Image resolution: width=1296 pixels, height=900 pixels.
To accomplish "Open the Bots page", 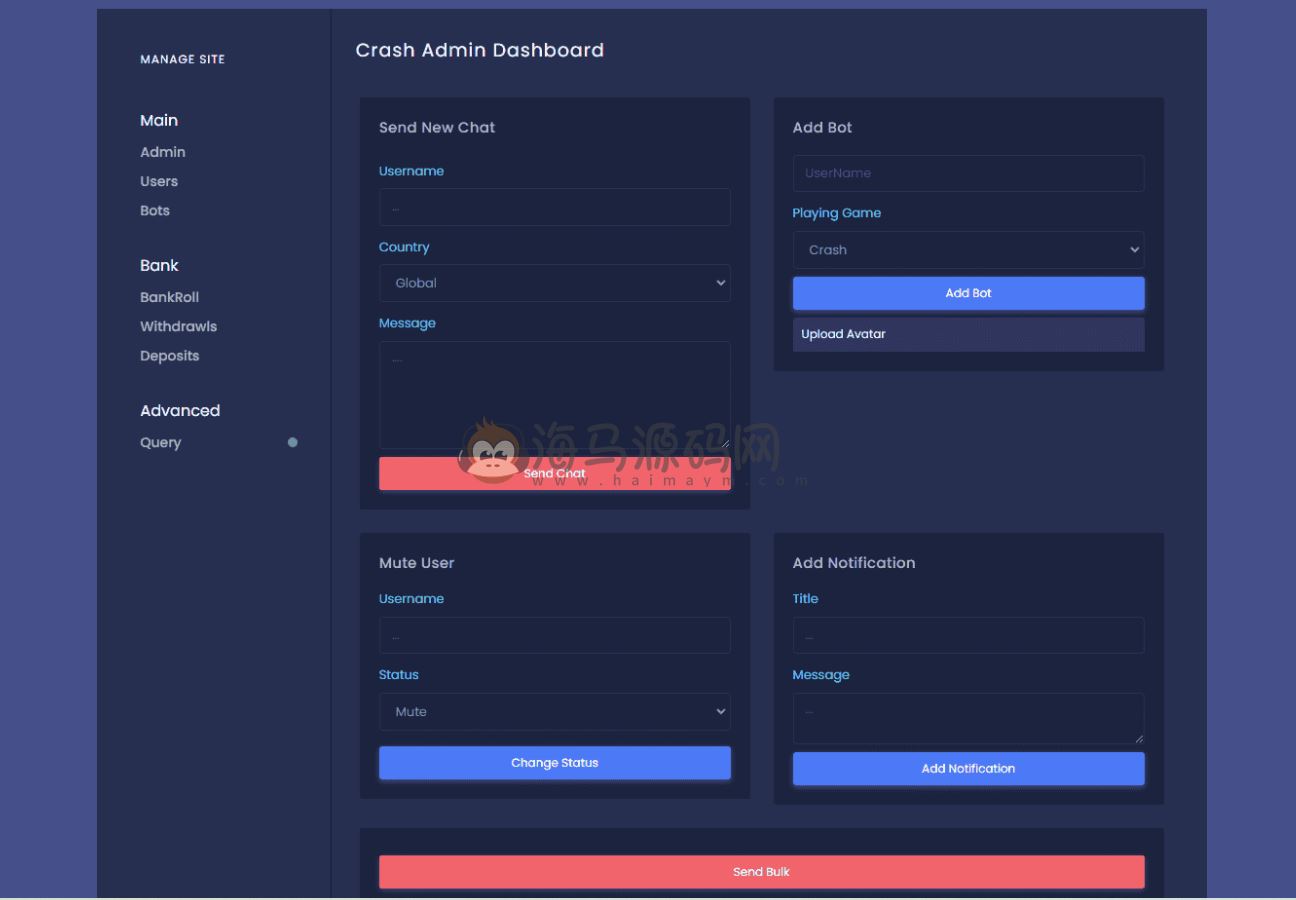I will [x=155, y=211].
